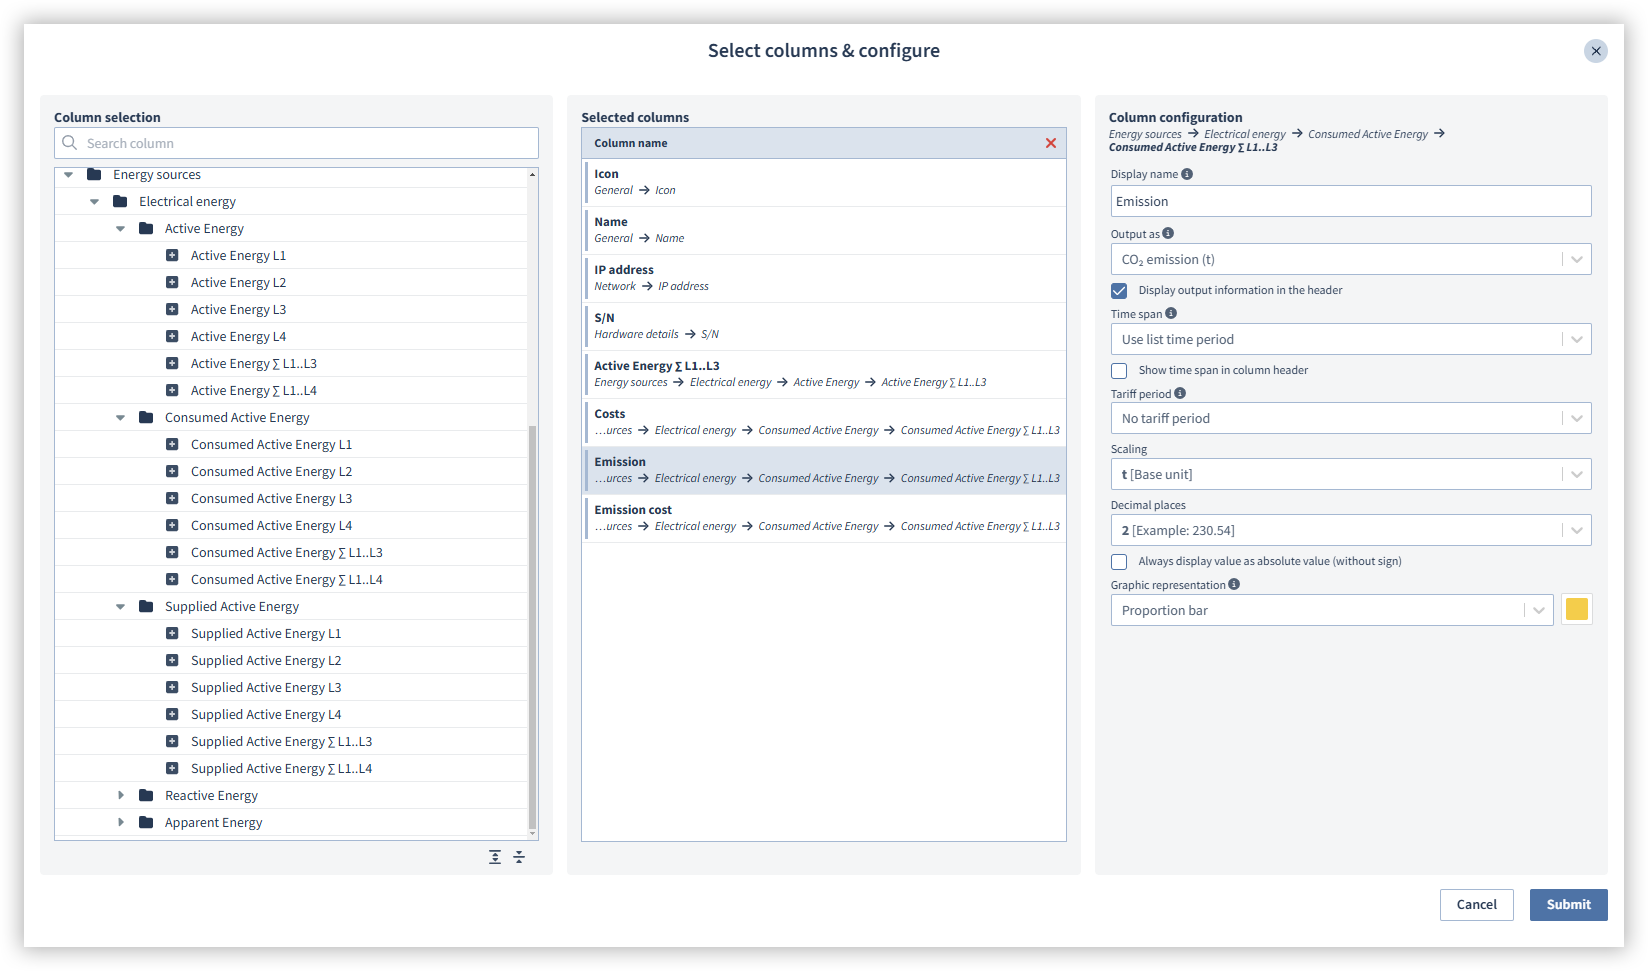Click the Submit button

[1567, 905]
